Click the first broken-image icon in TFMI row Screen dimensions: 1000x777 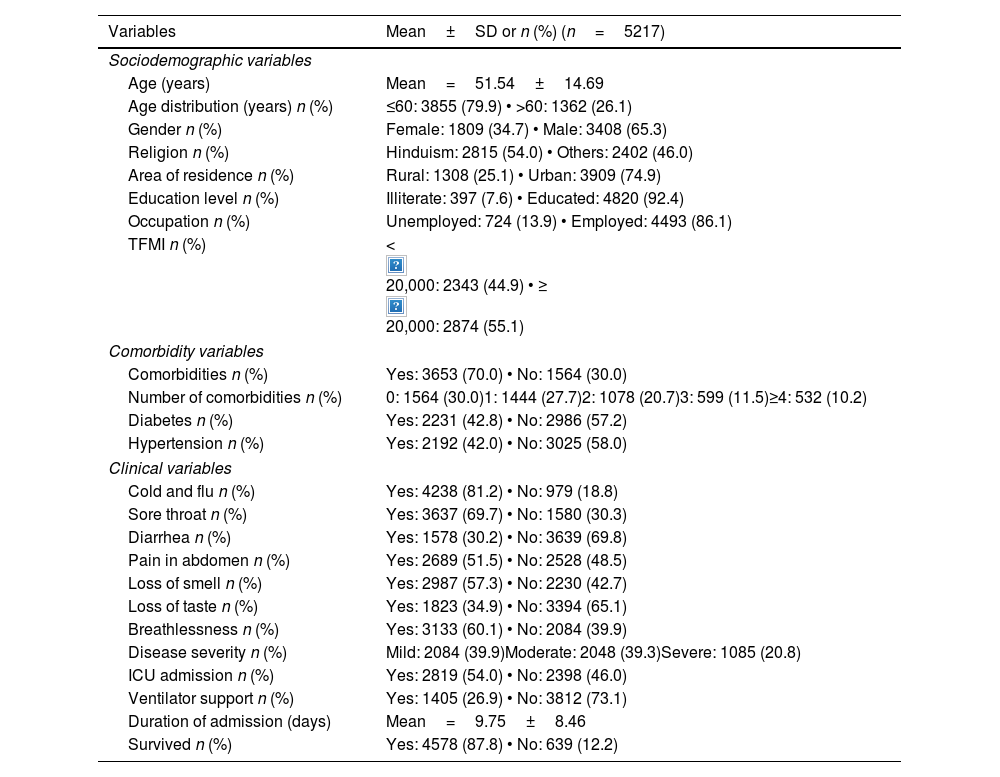(x=396, y=265)
